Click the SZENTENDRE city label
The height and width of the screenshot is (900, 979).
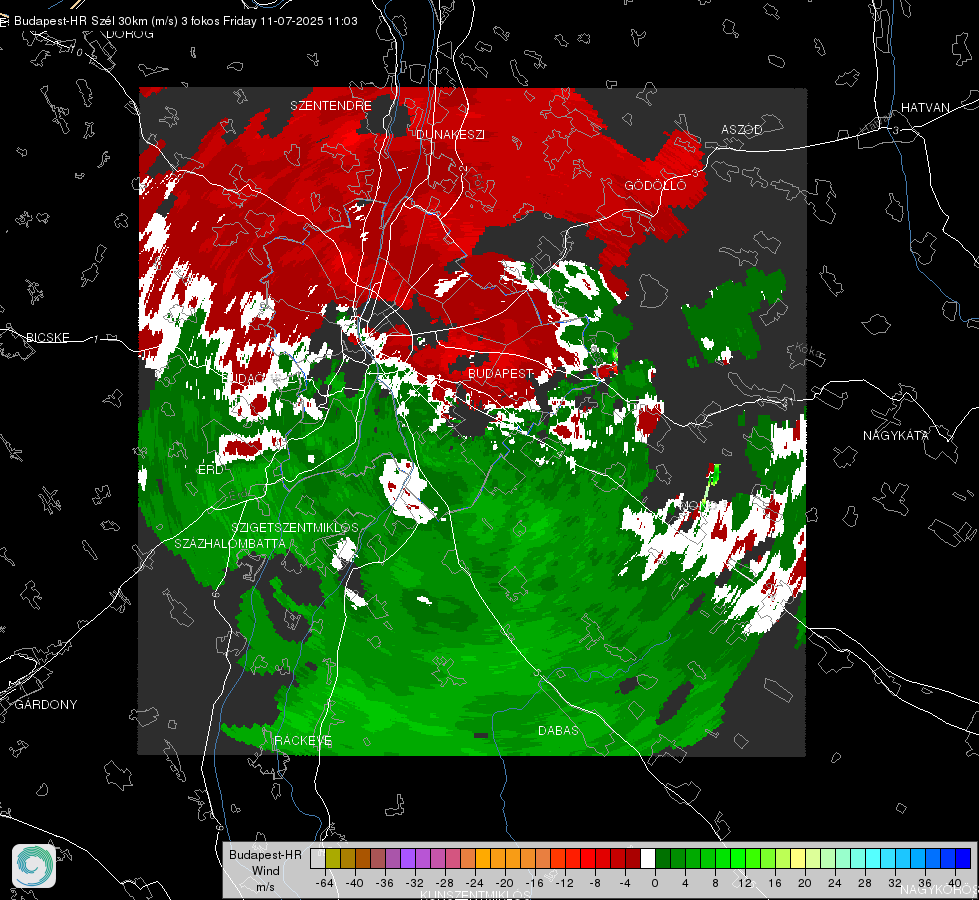coord(331,106)
